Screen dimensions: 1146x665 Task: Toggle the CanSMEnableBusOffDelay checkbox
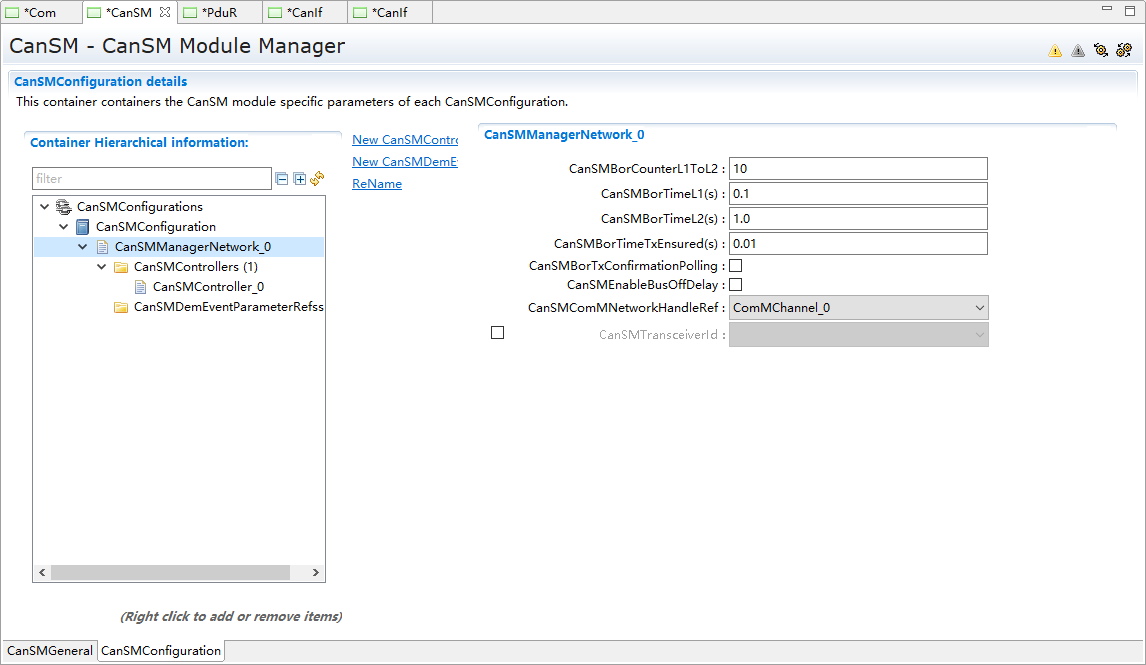point(735,285)
